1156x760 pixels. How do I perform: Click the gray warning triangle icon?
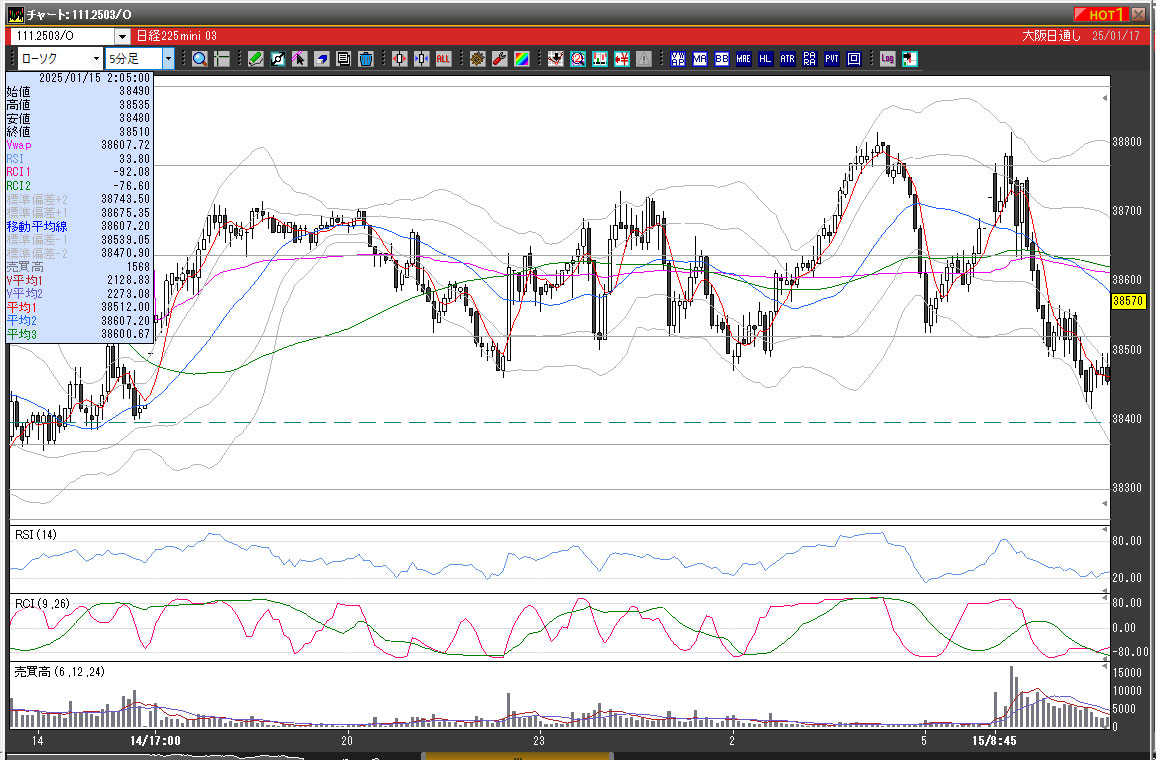pyautogui.click(x=644, y=59)
